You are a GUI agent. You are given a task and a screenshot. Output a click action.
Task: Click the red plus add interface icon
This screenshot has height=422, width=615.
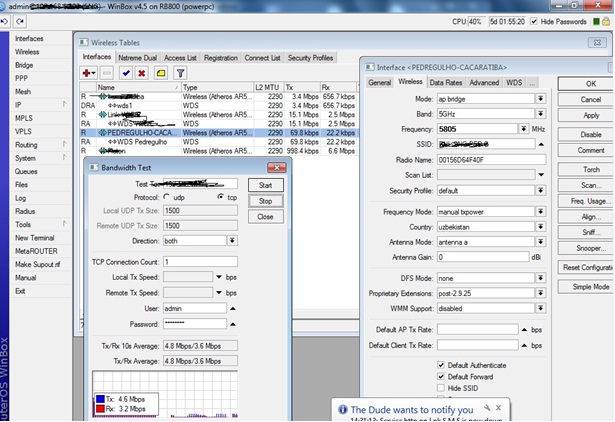coord(88,73)
